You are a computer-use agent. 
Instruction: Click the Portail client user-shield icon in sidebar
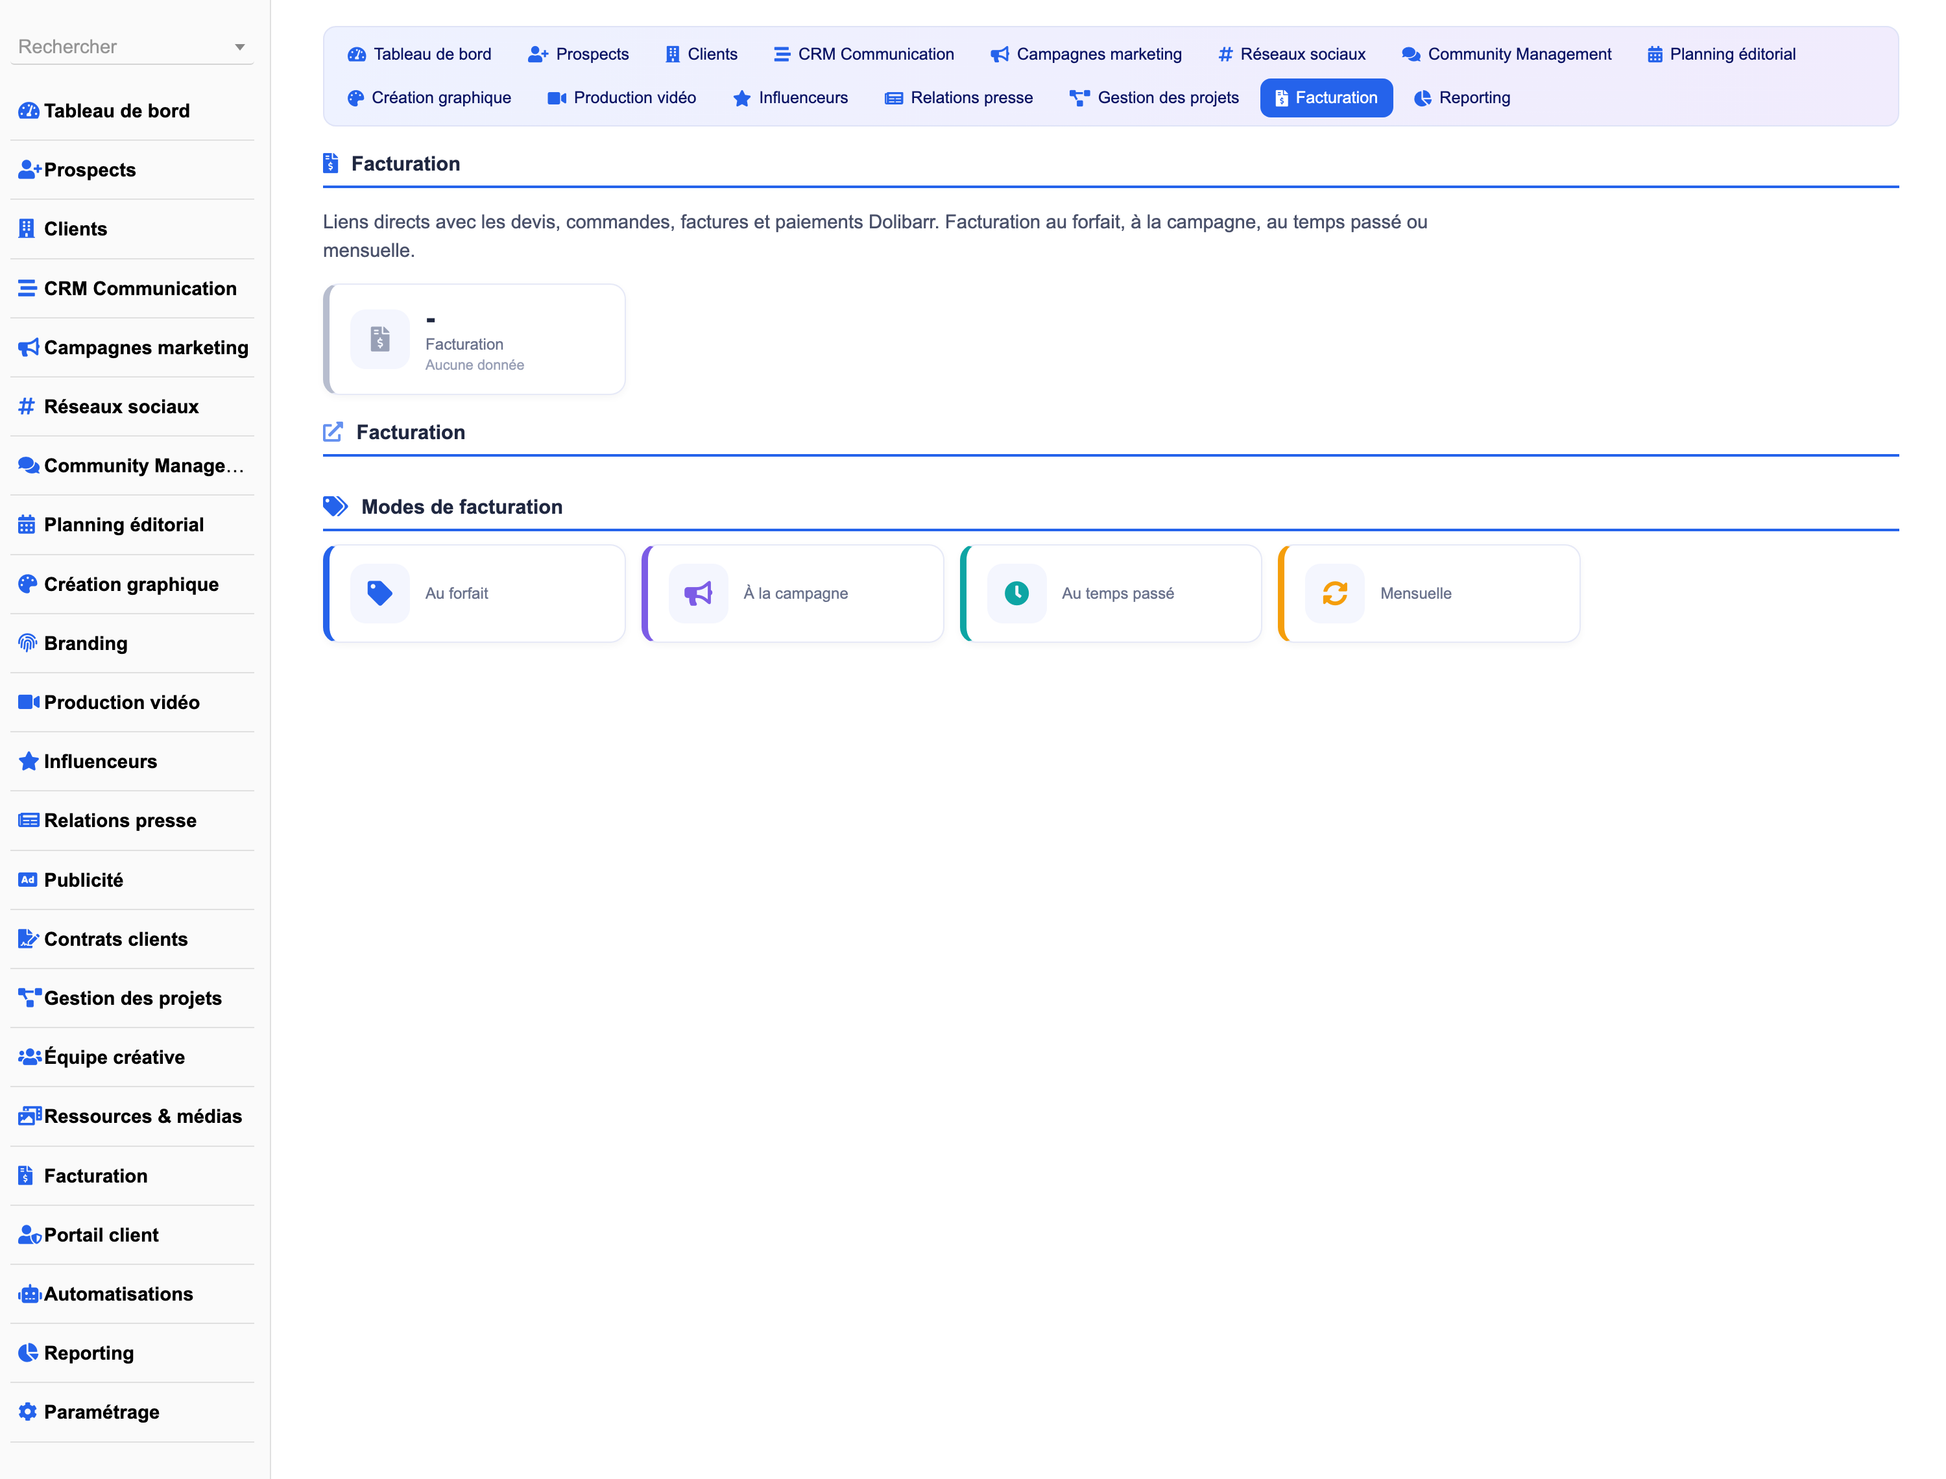click(30, 1235)
